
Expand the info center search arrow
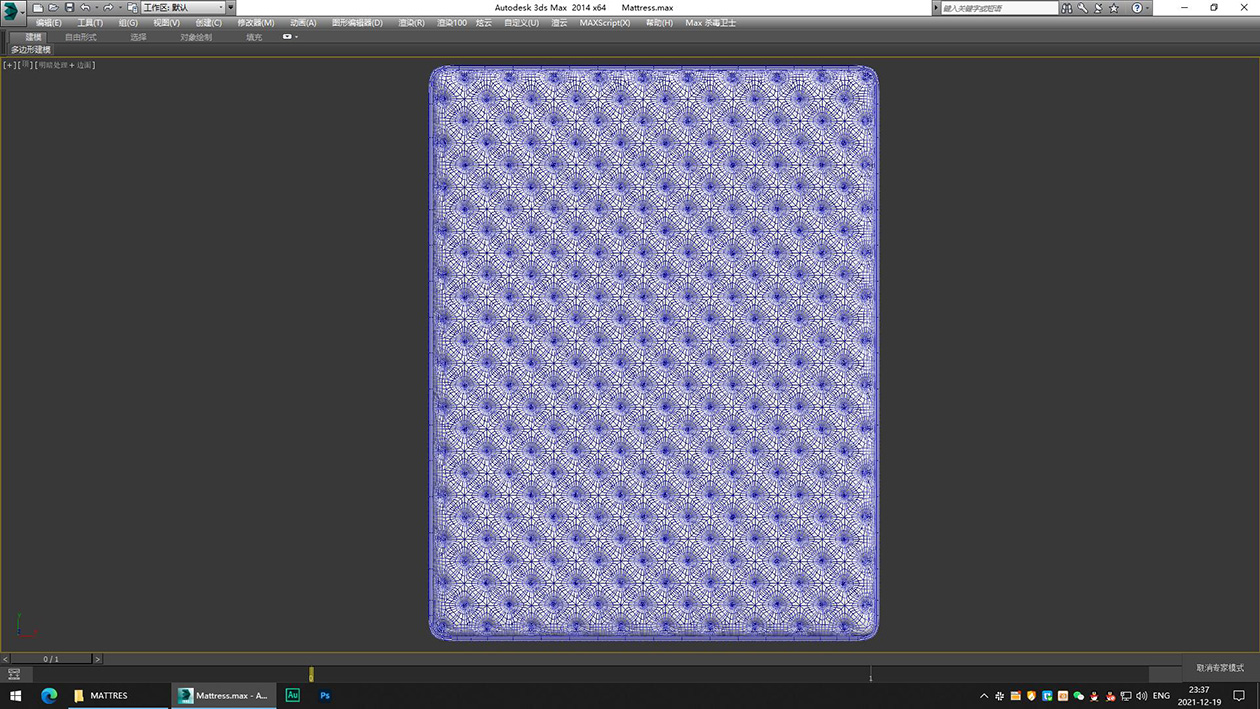(936, 8)
